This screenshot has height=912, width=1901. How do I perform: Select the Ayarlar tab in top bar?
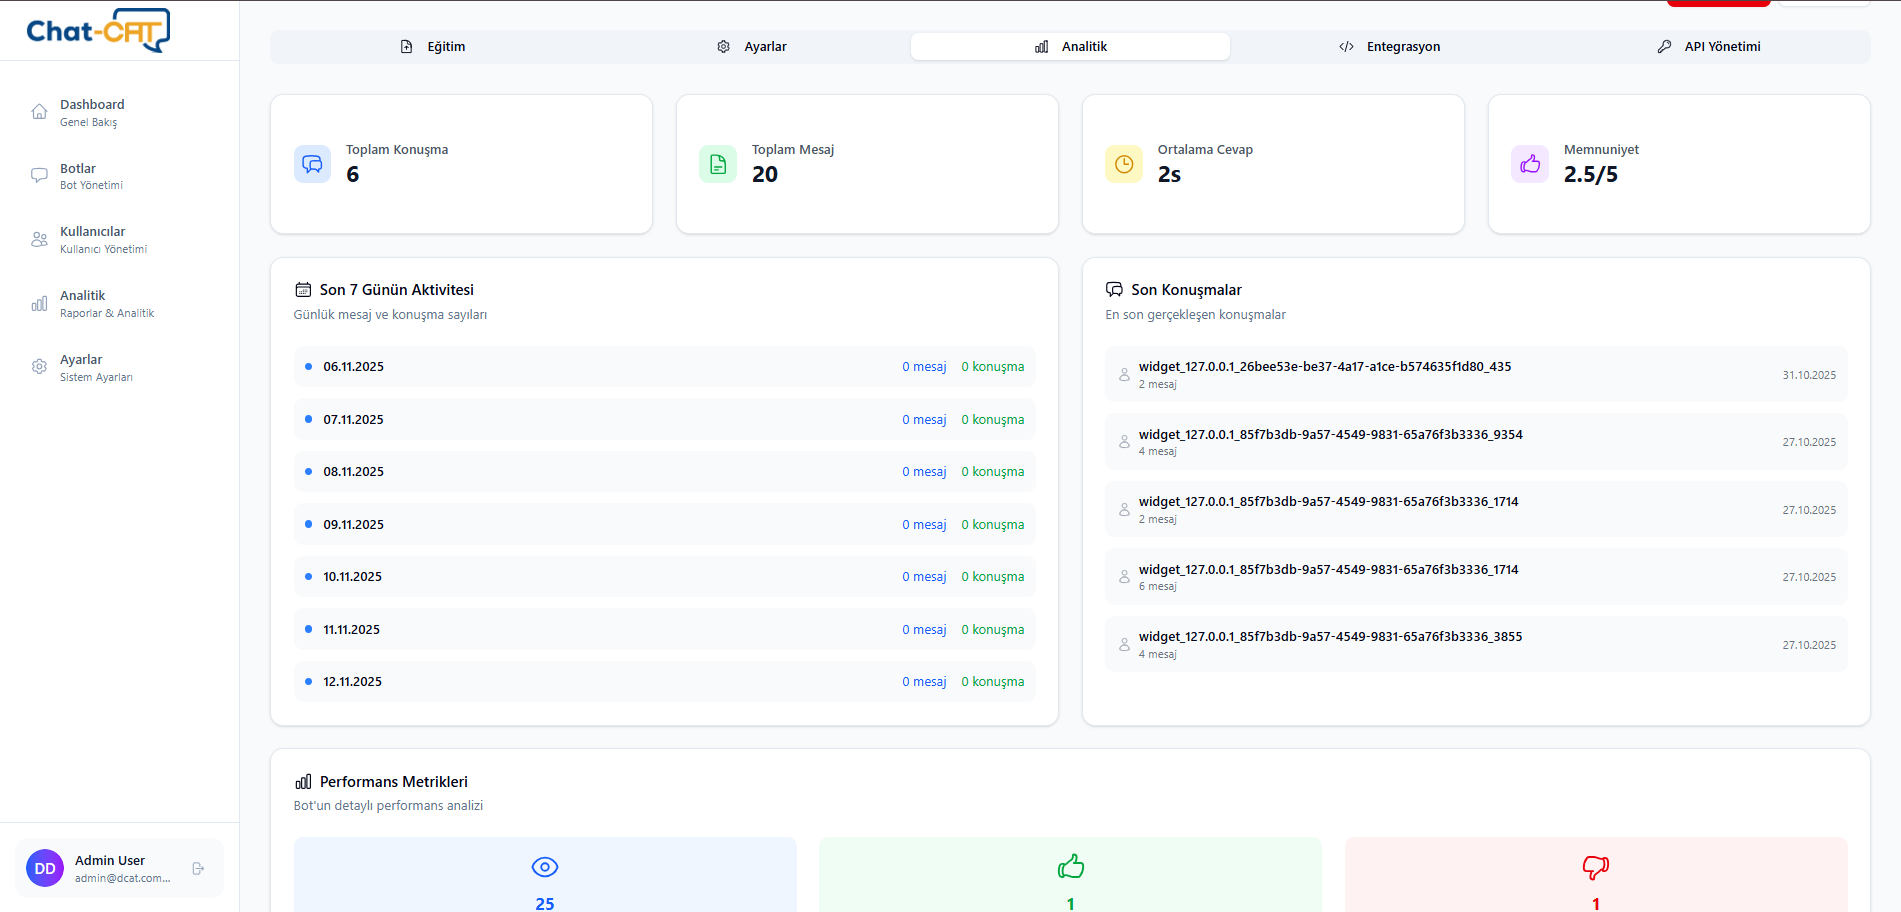coord(751,47)
